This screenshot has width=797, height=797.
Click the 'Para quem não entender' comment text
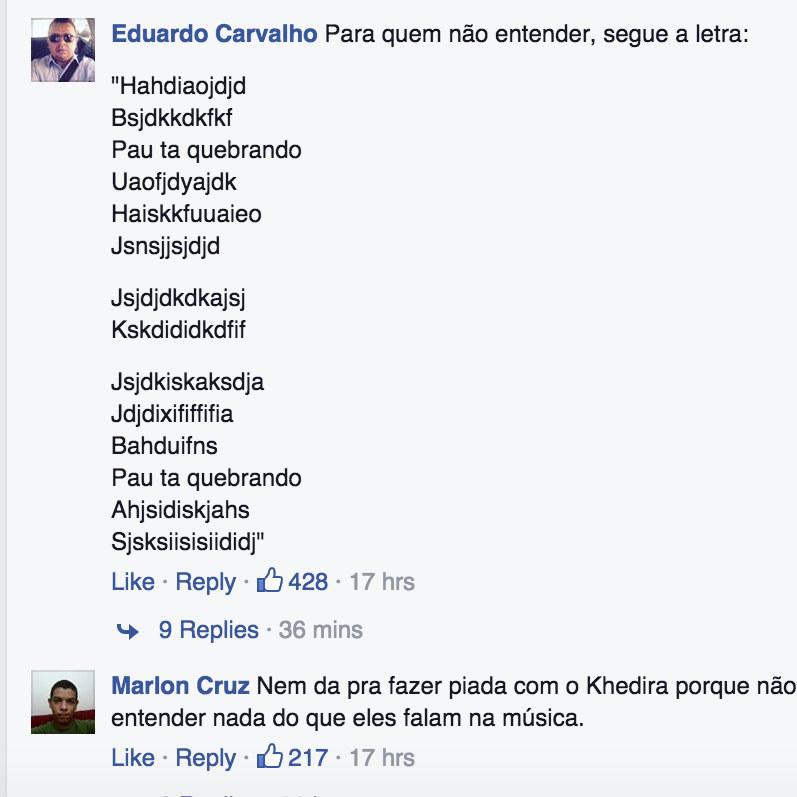click(x=537, y=35)
